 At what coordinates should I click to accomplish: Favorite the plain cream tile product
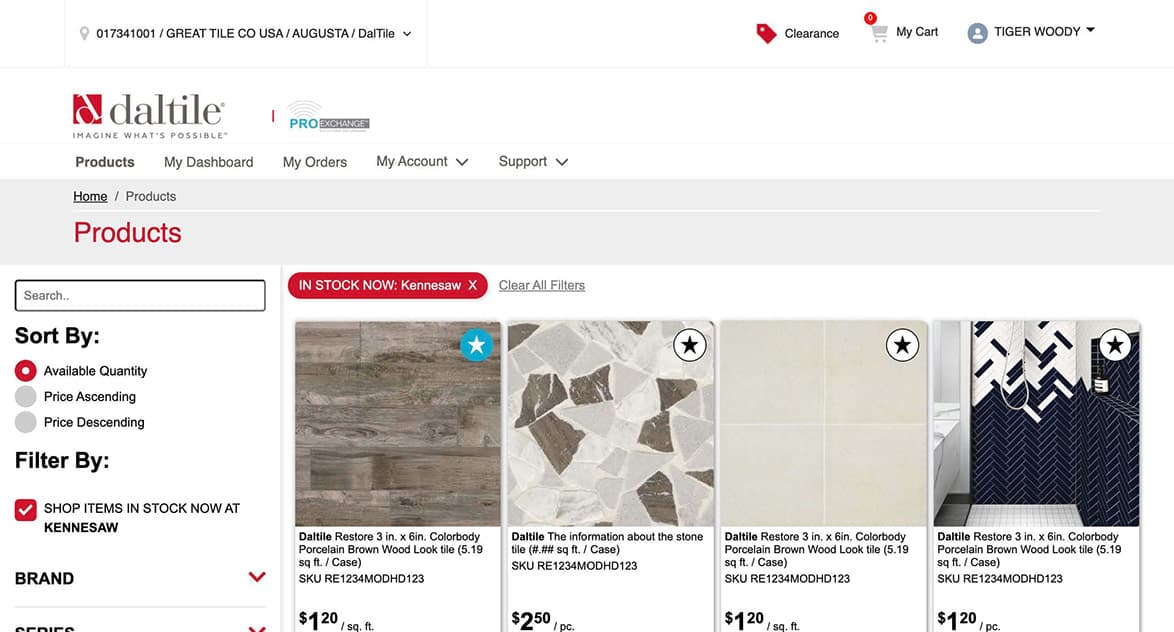pyautogui.click(x=902, y=345)
